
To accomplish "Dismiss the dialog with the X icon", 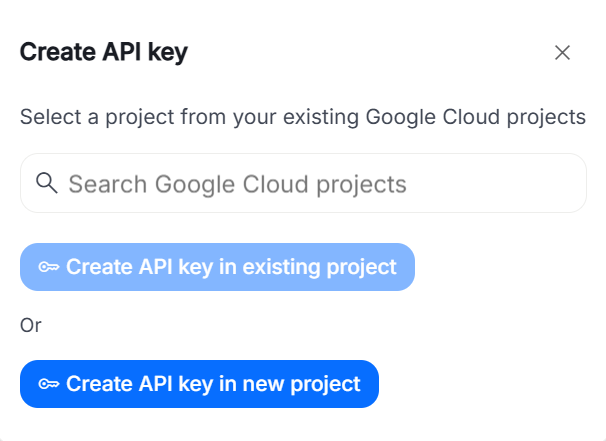I will (562, 53).
